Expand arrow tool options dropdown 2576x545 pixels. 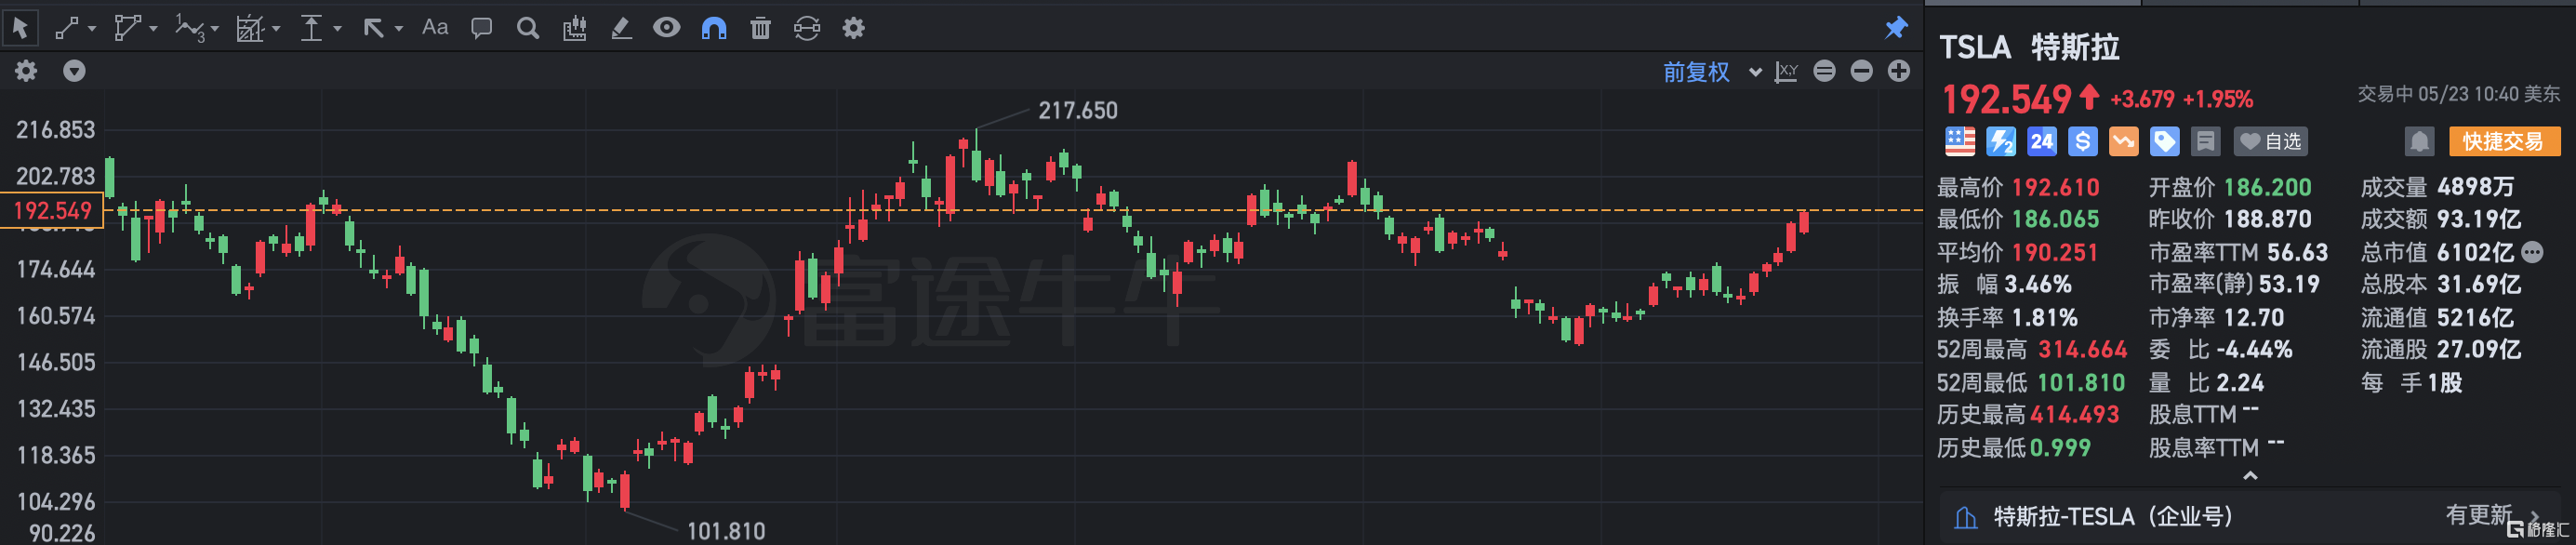pos(398,29)
